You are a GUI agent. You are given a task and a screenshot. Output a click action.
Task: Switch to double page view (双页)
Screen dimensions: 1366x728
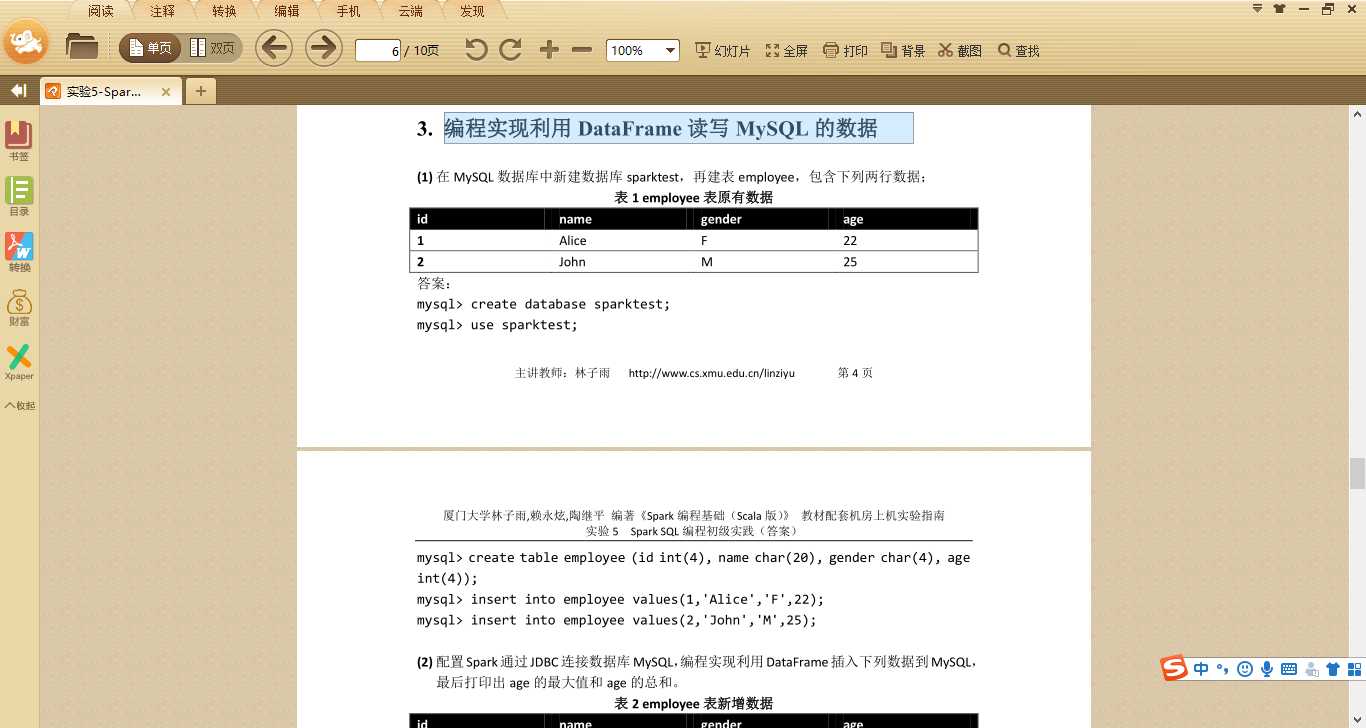point(212,48)
